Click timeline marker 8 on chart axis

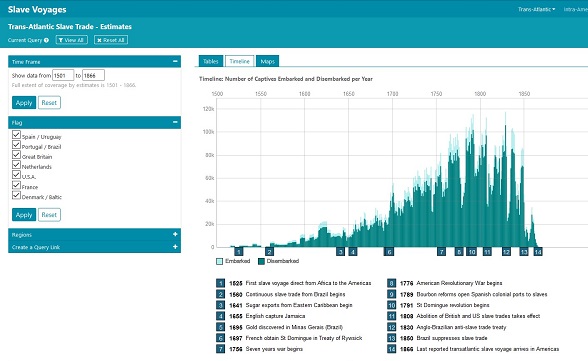459,252
